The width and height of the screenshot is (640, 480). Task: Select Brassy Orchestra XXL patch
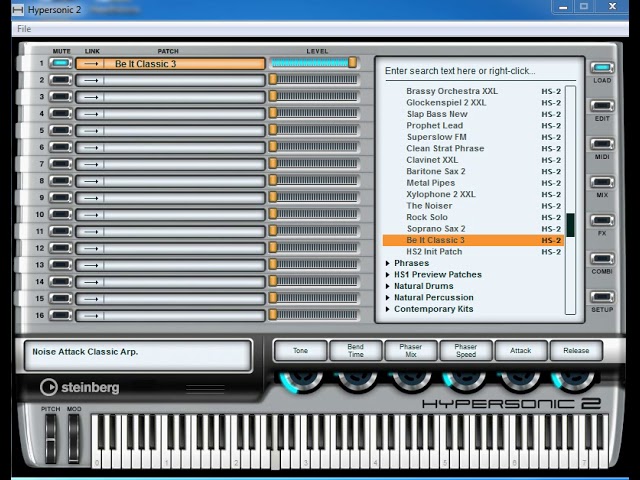(x=473, y=91)
